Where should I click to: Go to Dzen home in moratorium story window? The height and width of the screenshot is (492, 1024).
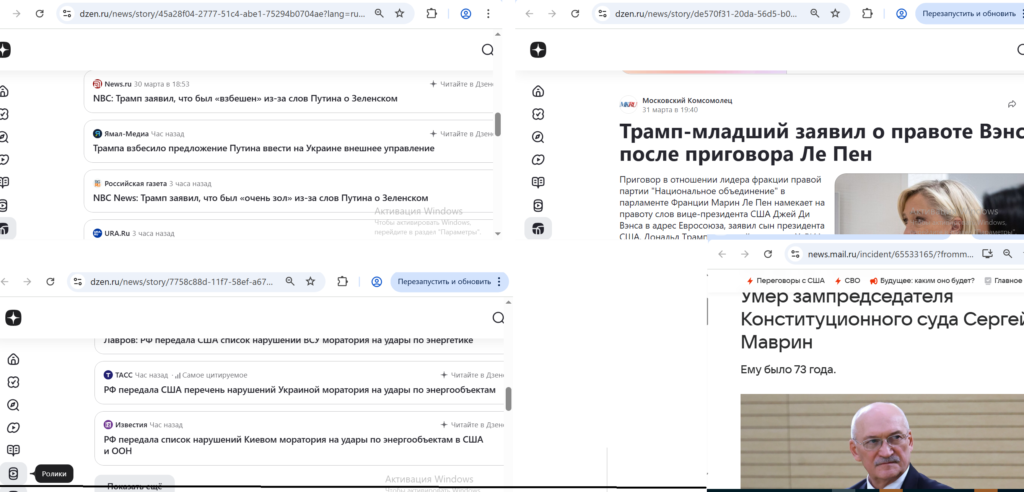point(13,359)
